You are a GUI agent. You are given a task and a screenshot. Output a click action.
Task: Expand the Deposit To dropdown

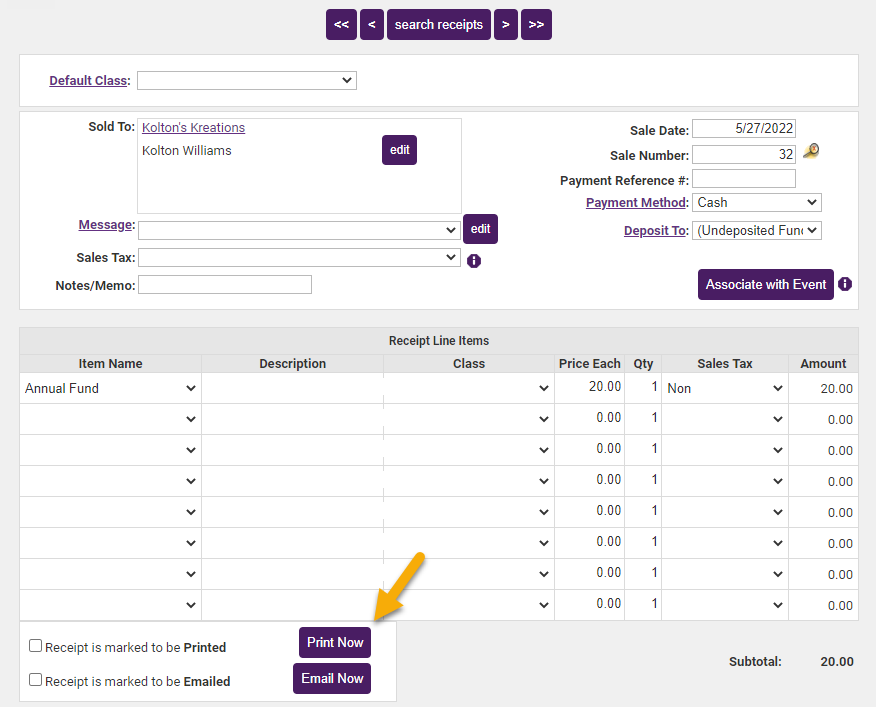pos(756,230)
